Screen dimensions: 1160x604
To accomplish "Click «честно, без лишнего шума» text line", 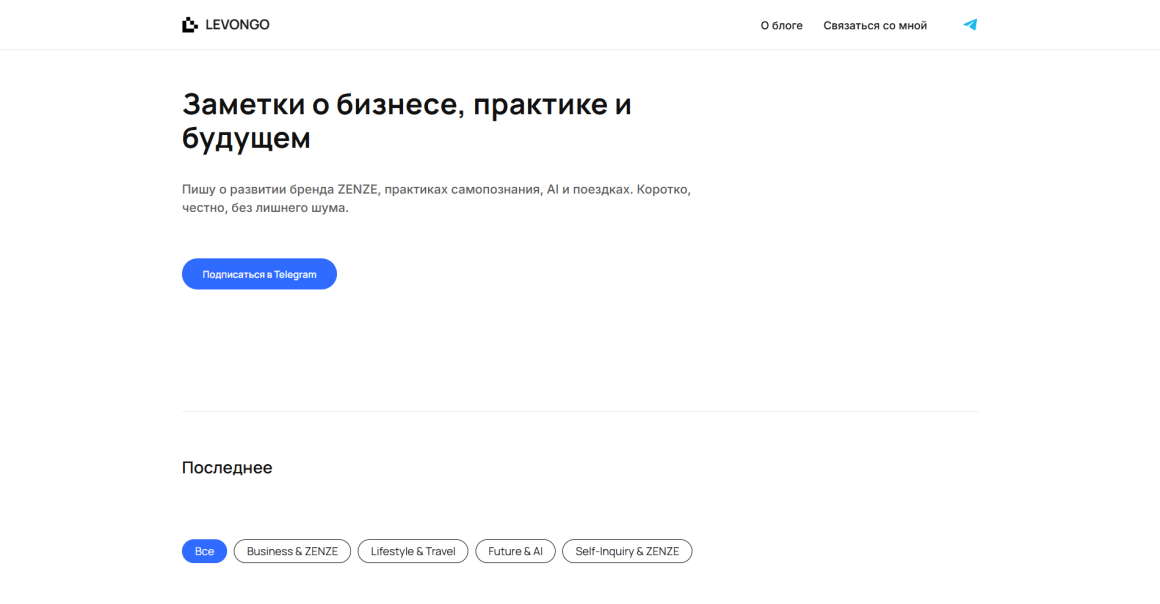I will 265,208.
